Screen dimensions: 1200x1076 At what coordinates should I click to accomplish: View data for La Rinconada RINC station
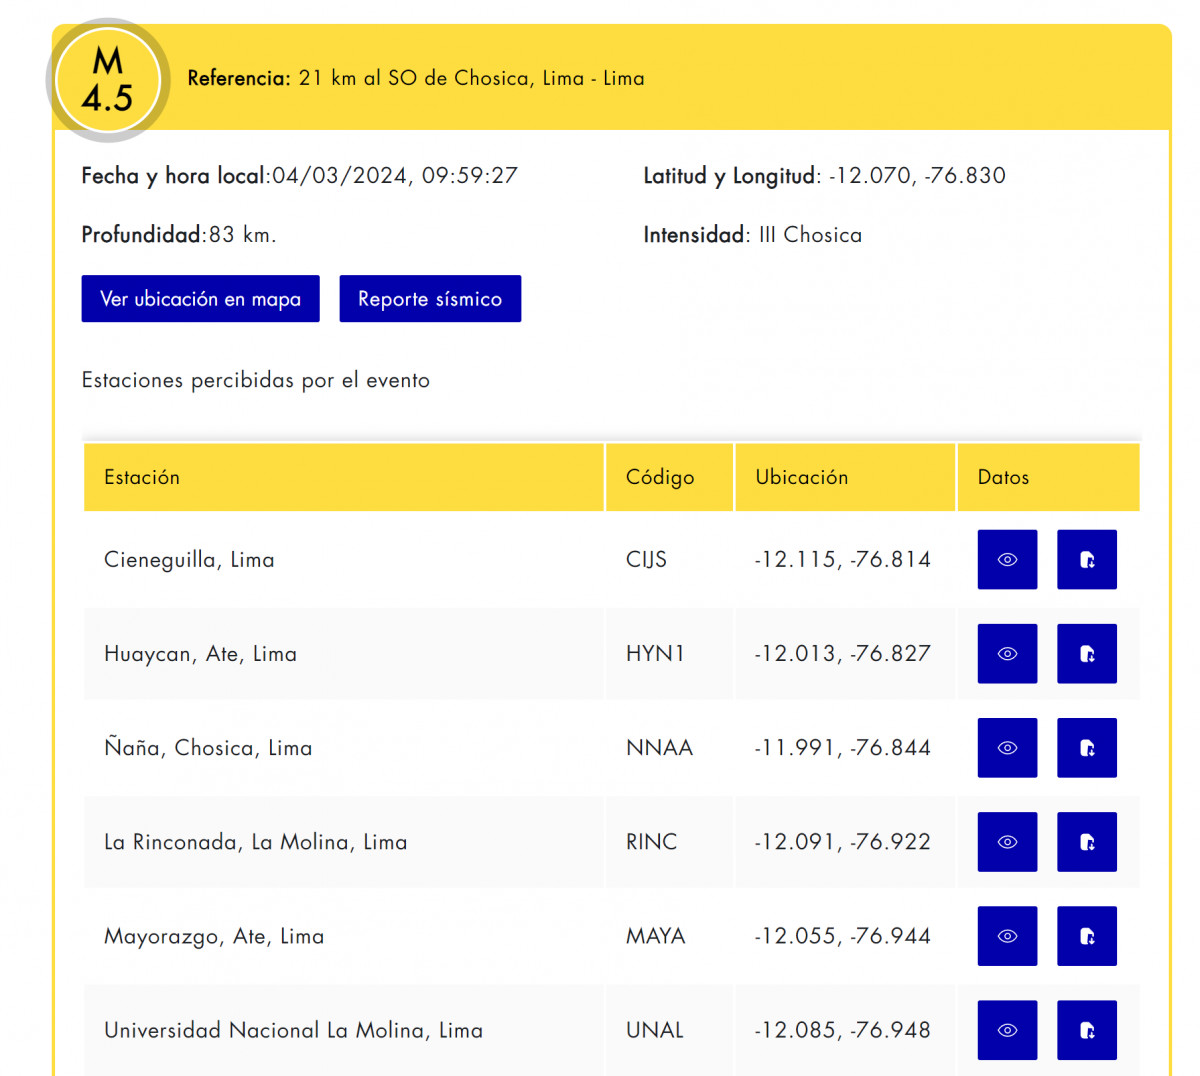1007,841
